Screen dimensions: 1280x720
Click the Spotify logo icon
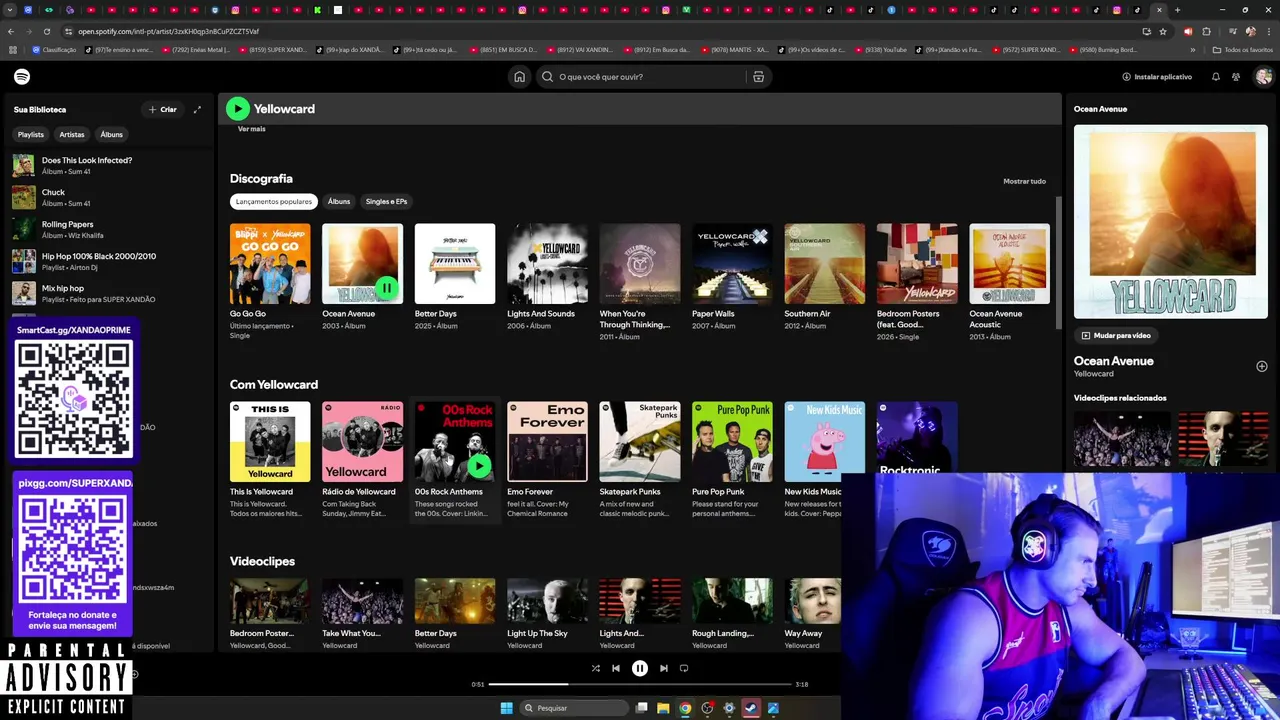pyautogui.click(x=22, y=77)
